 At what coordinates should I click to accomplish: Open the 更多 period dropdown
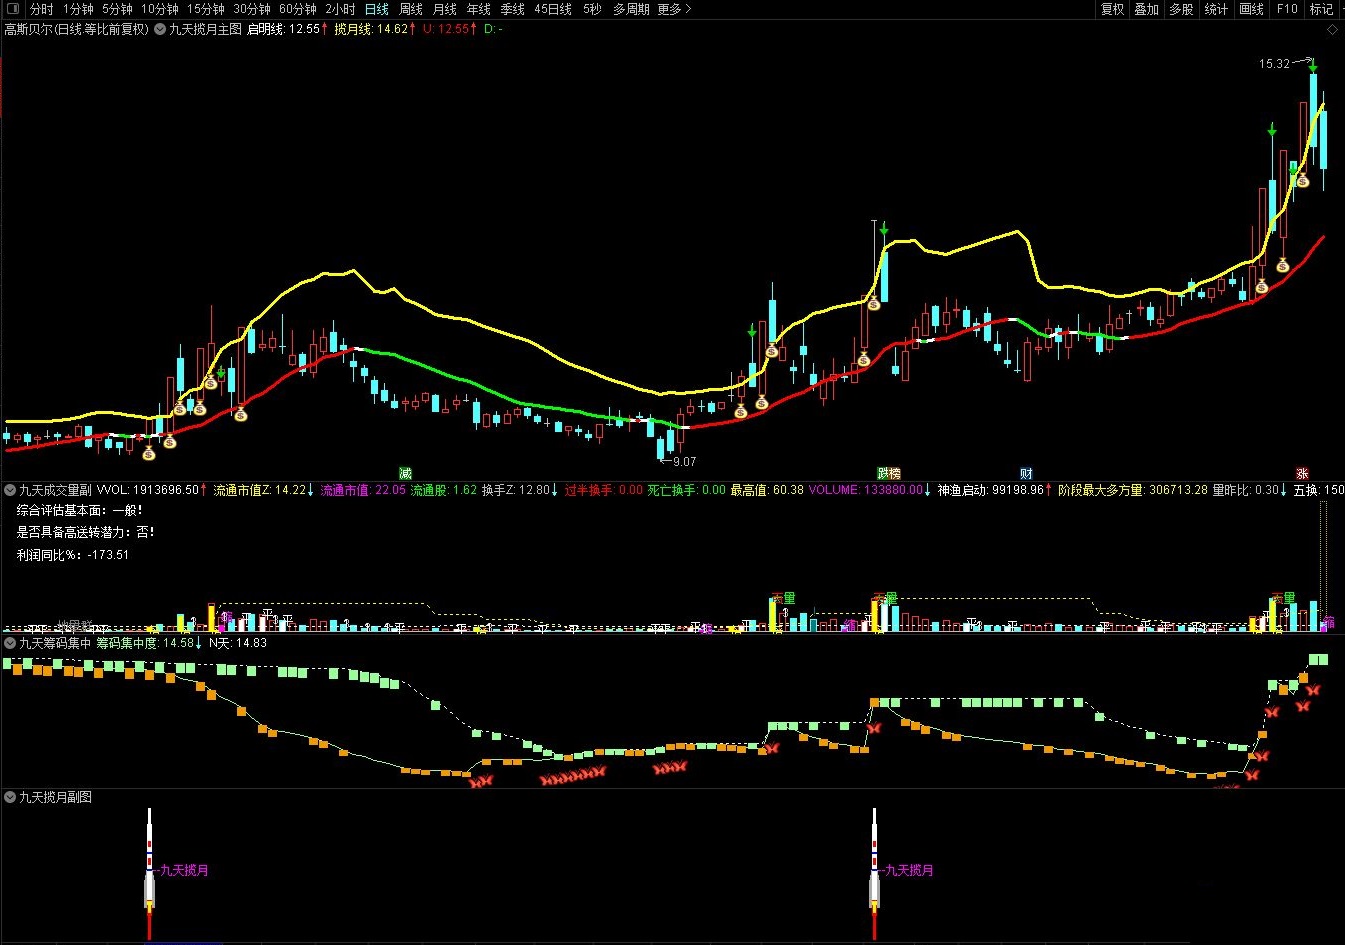click(x=675, y=9)
